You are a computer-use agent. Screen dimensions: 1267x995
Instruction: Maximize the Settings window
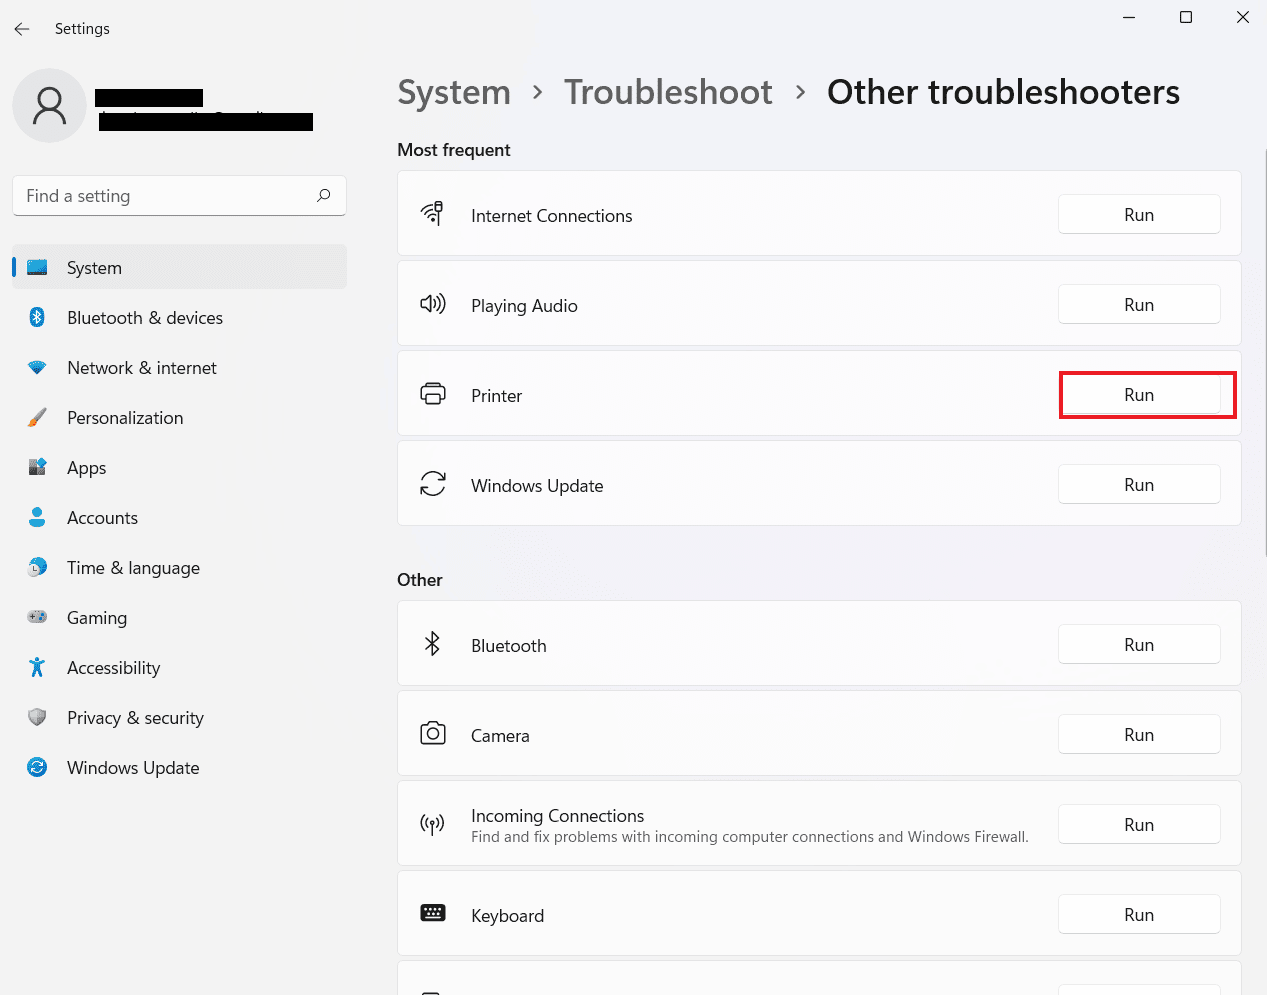tap(1186, 17)
